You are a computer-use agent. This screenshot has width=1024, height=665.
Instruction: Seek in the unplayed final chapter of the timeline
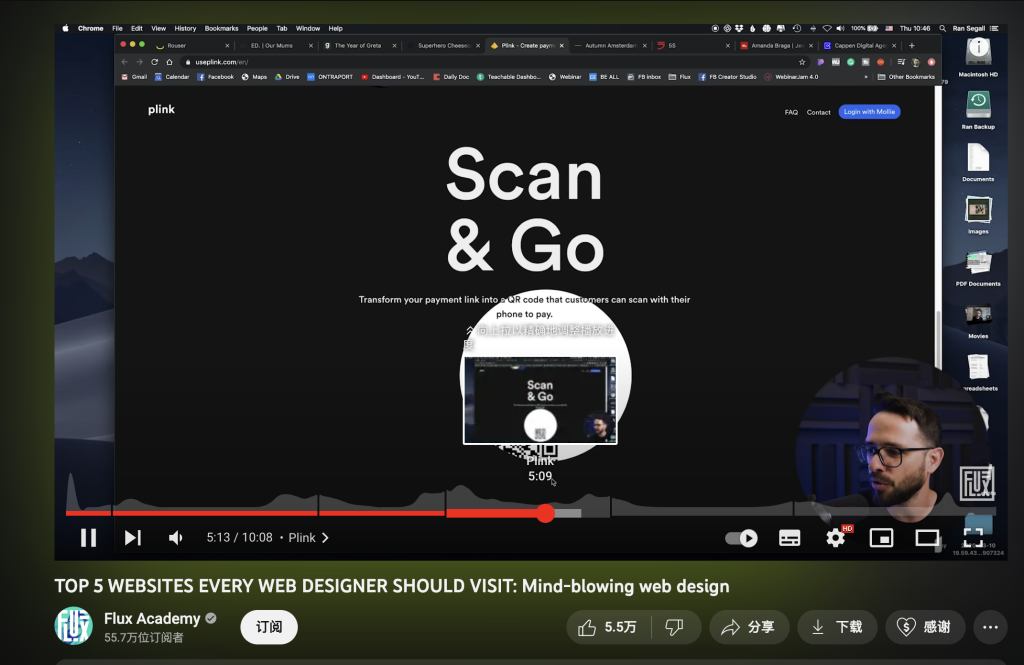pyautogui.click(x=895, y=513)
